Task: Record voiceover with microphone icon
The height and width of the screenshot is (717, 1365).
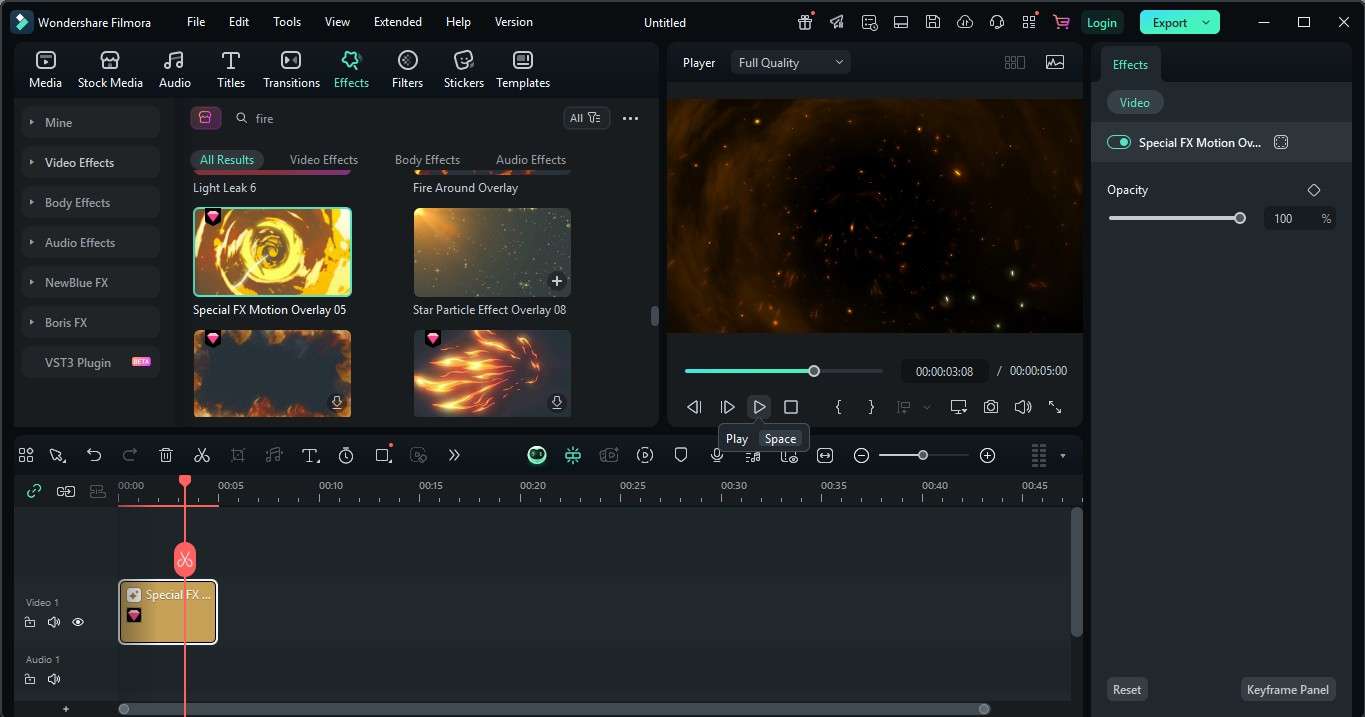Action: [717, 455]
